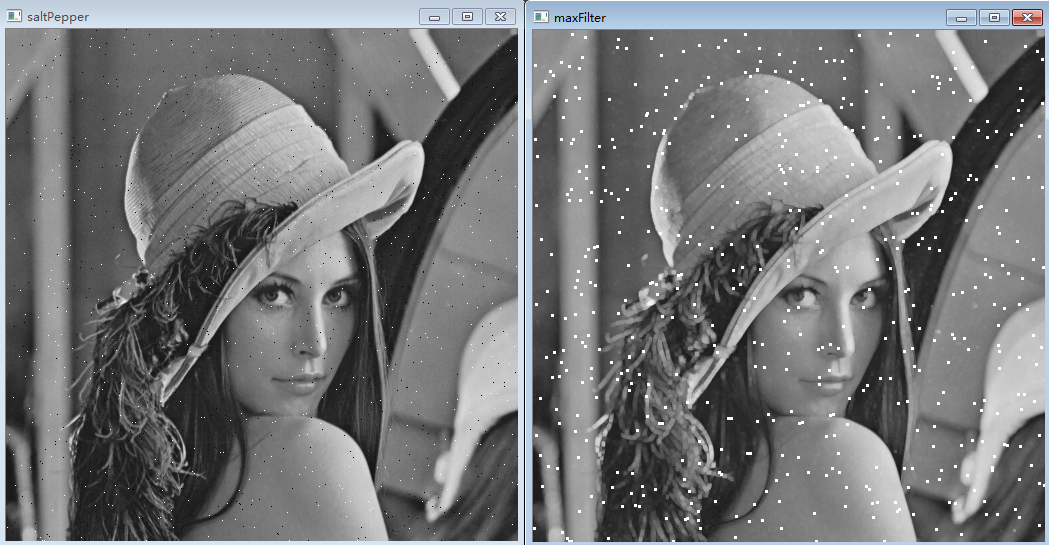The height and width of the screenshot is (545, 1049).
Task: Maximize the maxFilter window
Action: [x=994, y=17]
